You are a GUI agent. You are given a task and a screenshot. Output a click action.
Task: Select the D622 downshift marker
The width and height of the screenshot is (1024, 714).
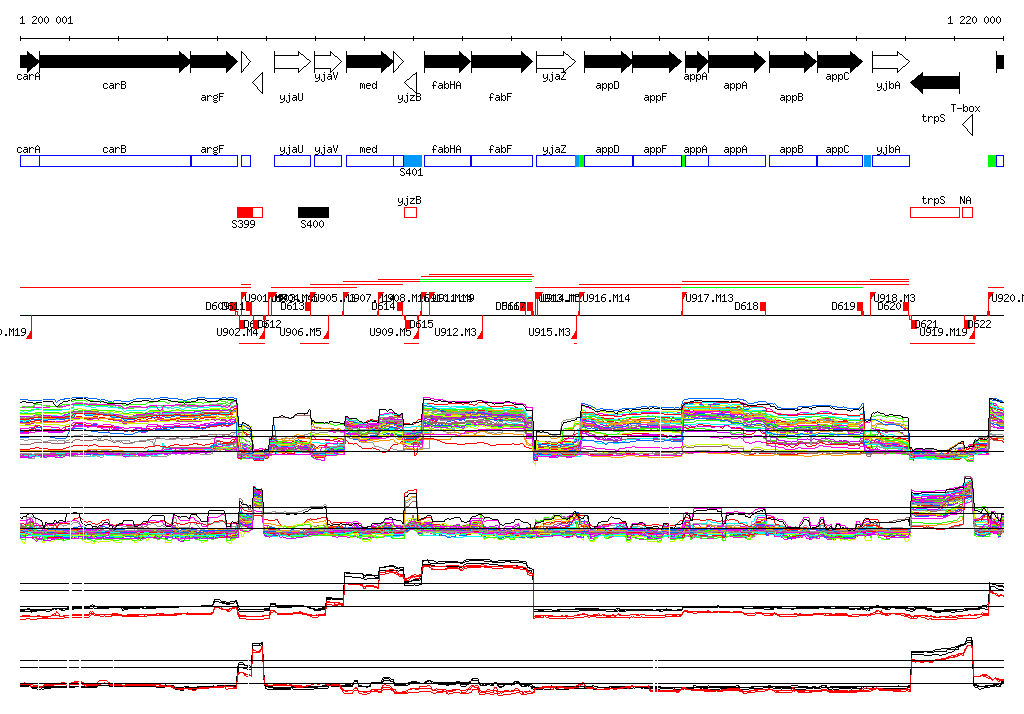[966, 324]
